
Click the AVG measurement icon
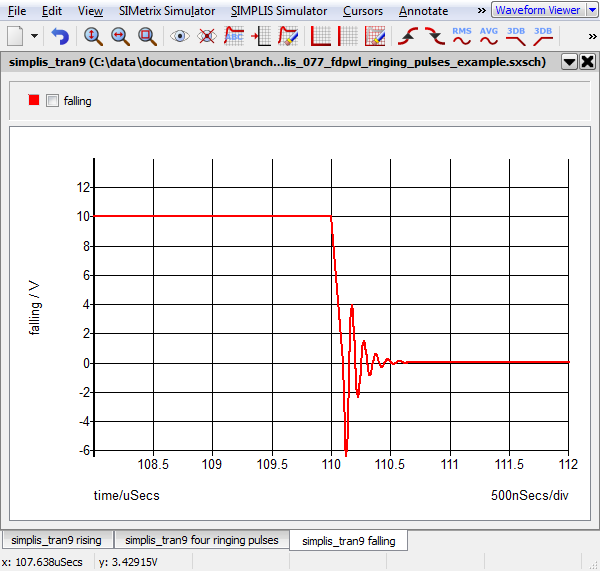click(x=489, y=37)
